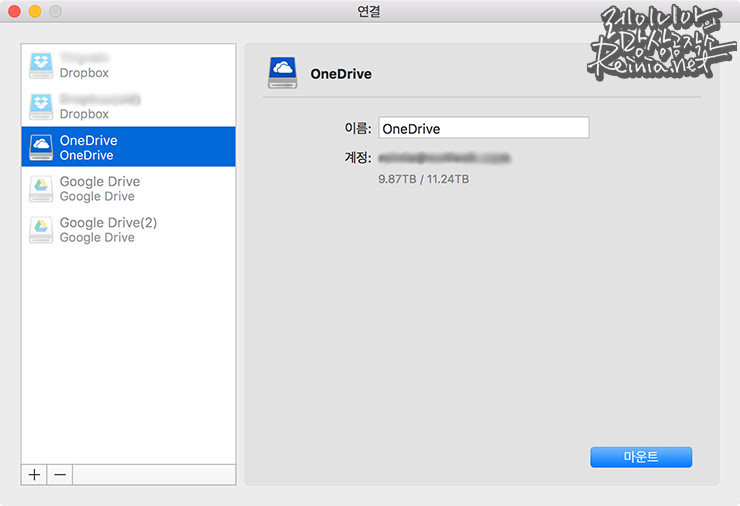Click the second Dropbox drive icon
The image size is (740, 506).
[41, 106]
